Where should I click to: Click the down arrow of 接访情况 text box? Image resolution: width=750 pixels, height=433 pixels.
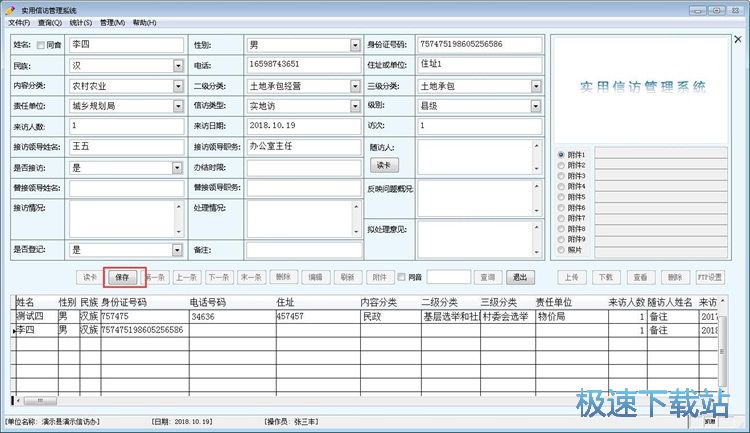179,232
